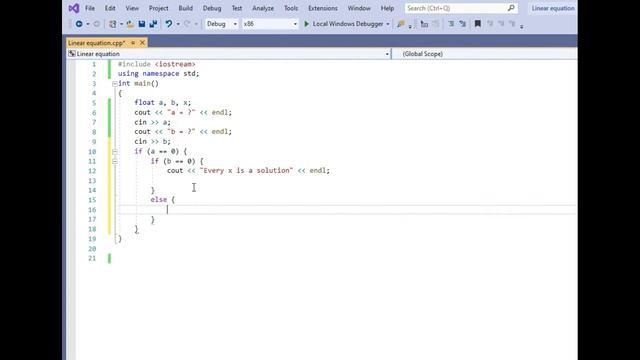
Task: Open the Local Windows Debugger dropdown arrow
Action: coord(388,24)
